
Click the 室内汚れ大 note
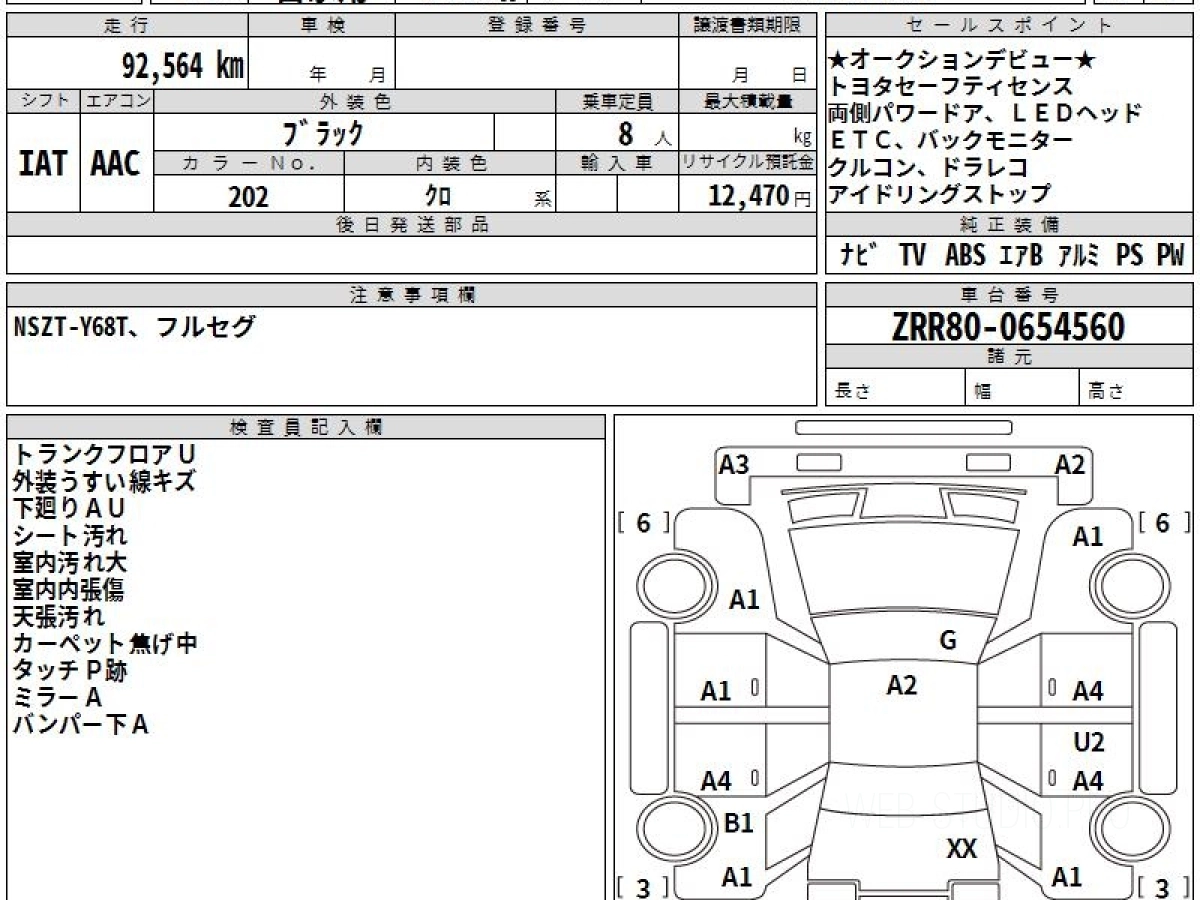click(x=70, y=563)
